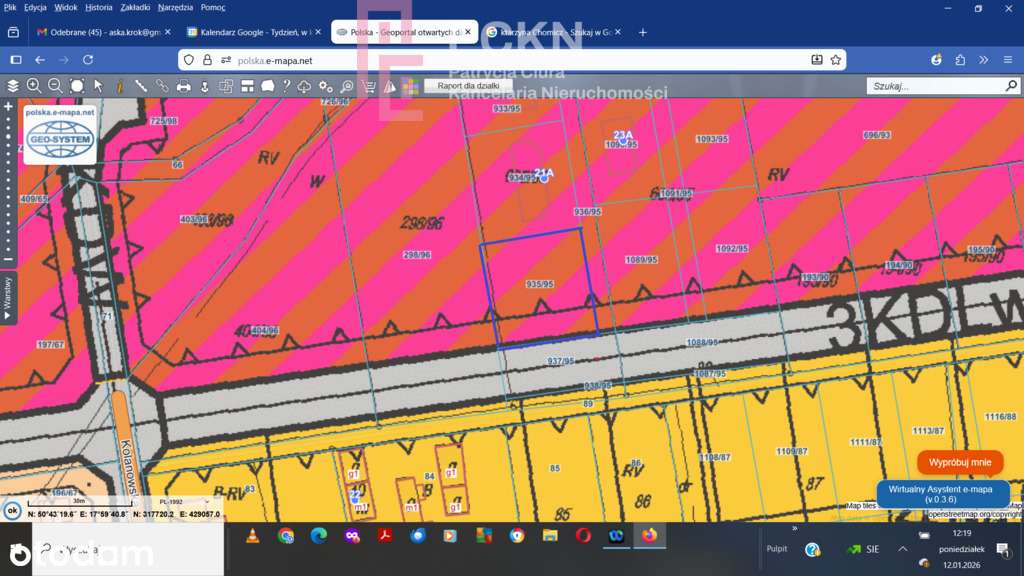Close the Polska Geoportal tab

click(x=468, y=32)
